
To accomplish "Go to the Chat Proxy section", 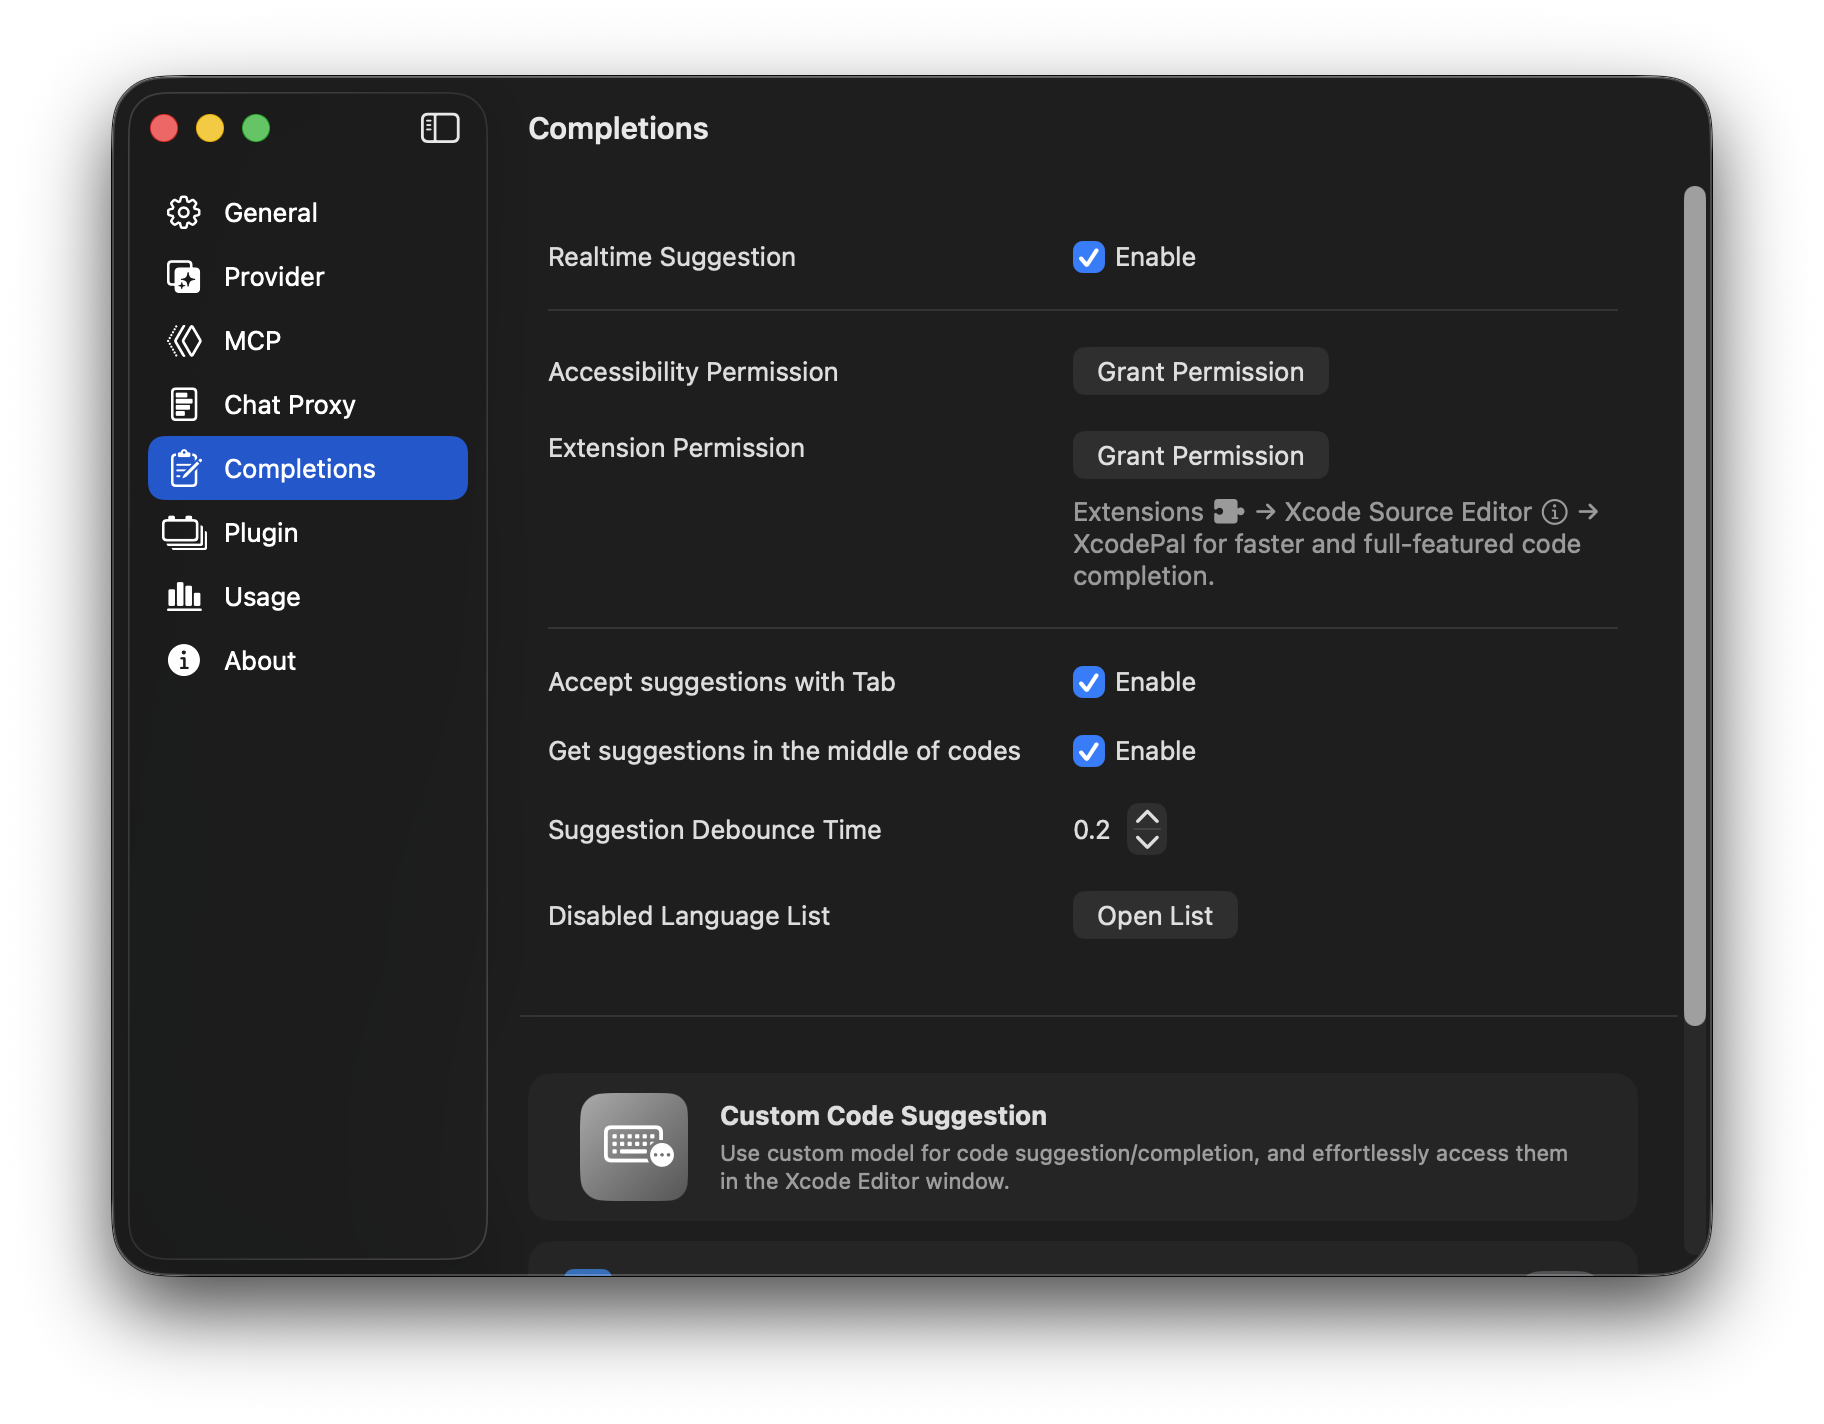I will click(x=308, y=404).
